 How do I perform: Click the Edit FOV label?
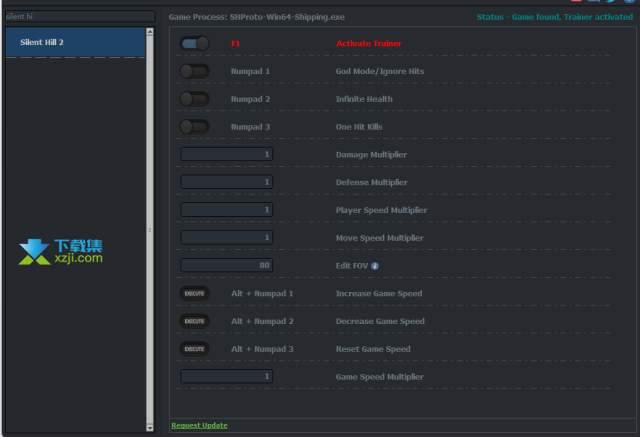(352, 266)
